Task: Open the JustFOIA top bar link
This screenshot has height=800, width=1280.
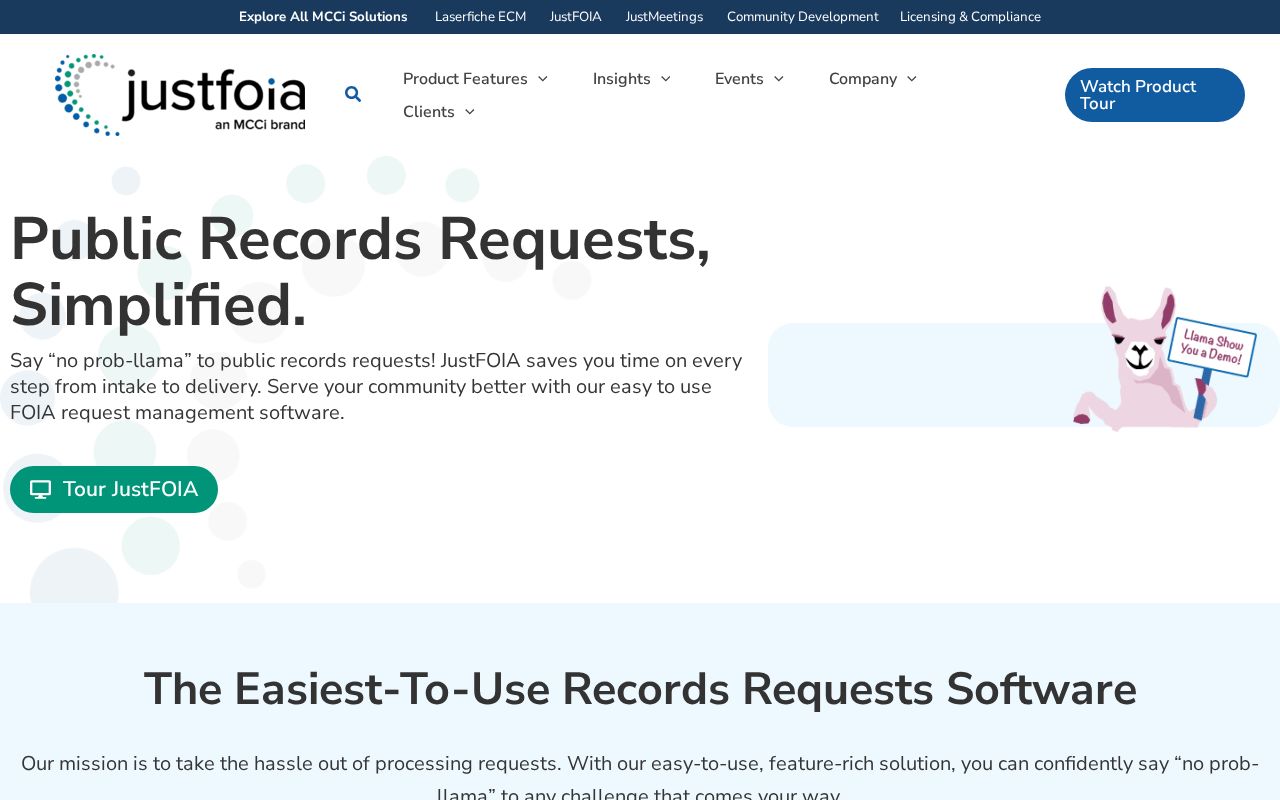Action: (576, 17)
